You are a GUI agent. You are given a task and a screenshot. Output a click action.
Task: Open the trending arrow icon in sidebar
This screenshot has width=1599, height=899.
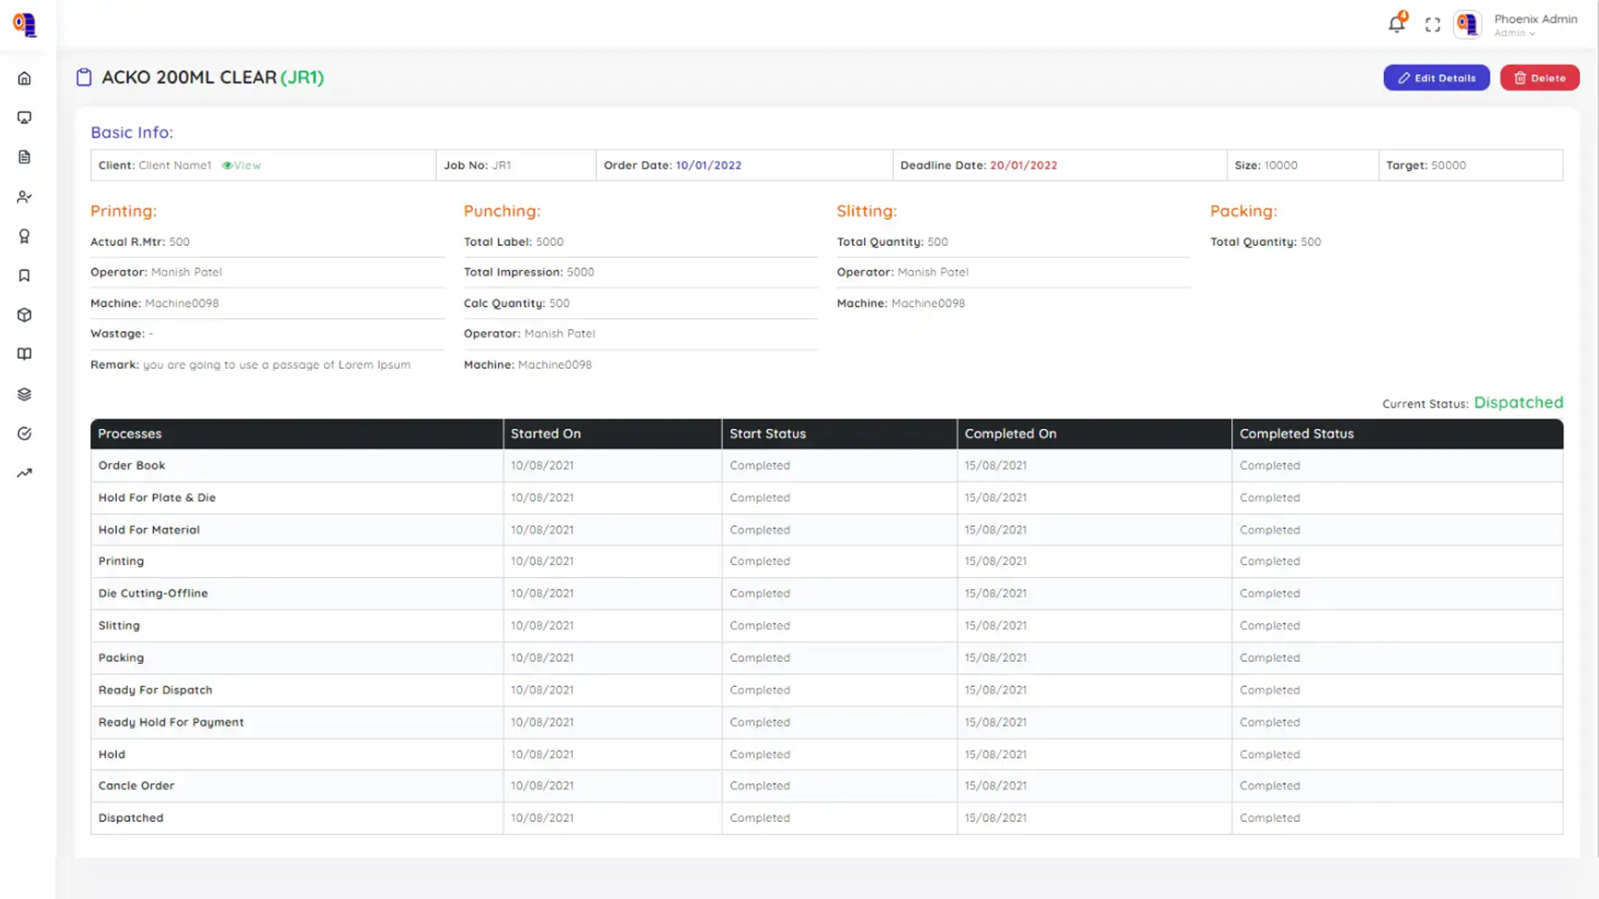[x=24, y=473]
